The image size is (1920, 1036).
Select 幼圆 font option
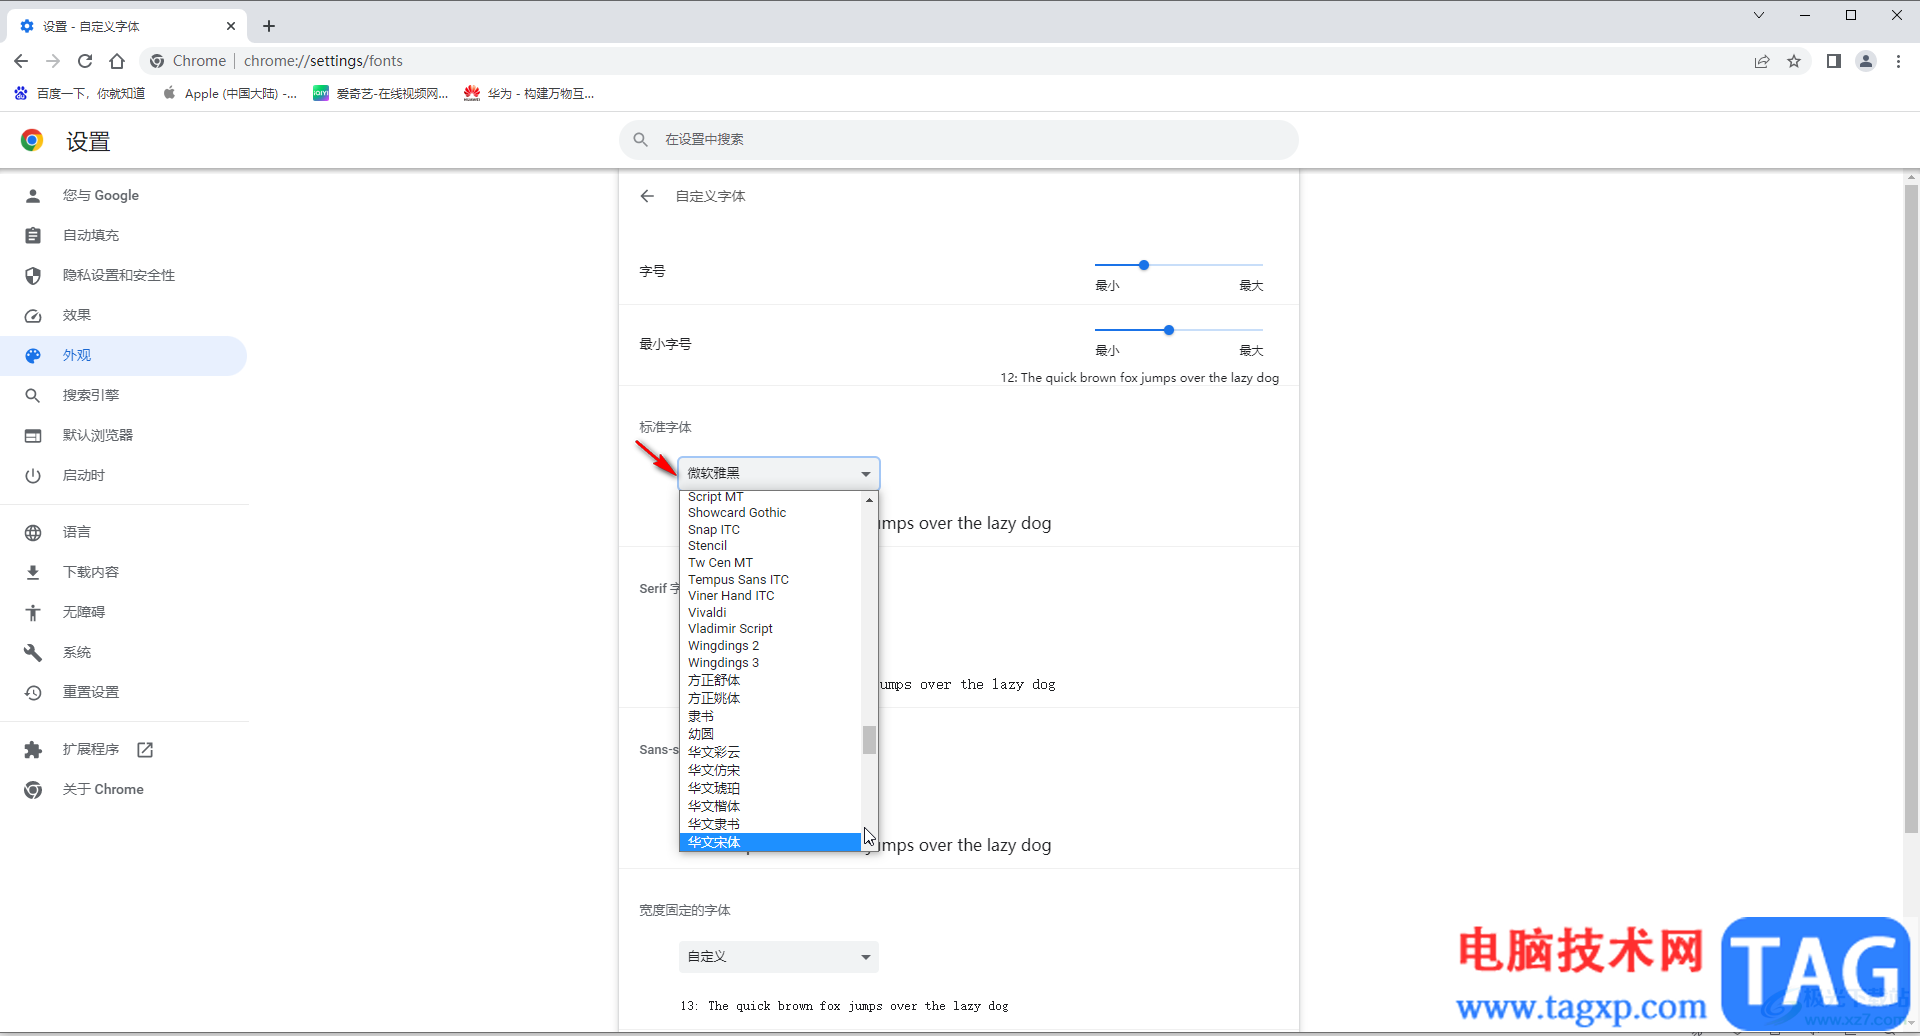(770, 734)
